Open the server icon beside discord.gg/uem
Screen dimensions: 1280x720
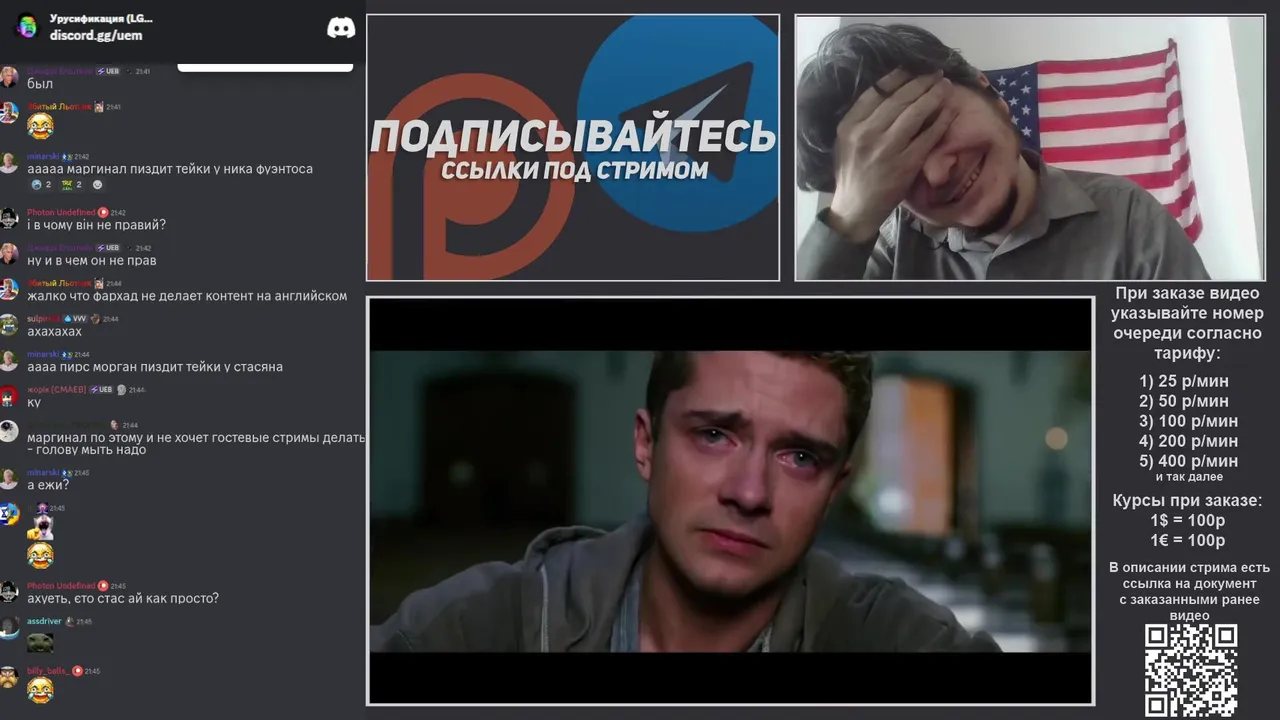coord(26,26)
